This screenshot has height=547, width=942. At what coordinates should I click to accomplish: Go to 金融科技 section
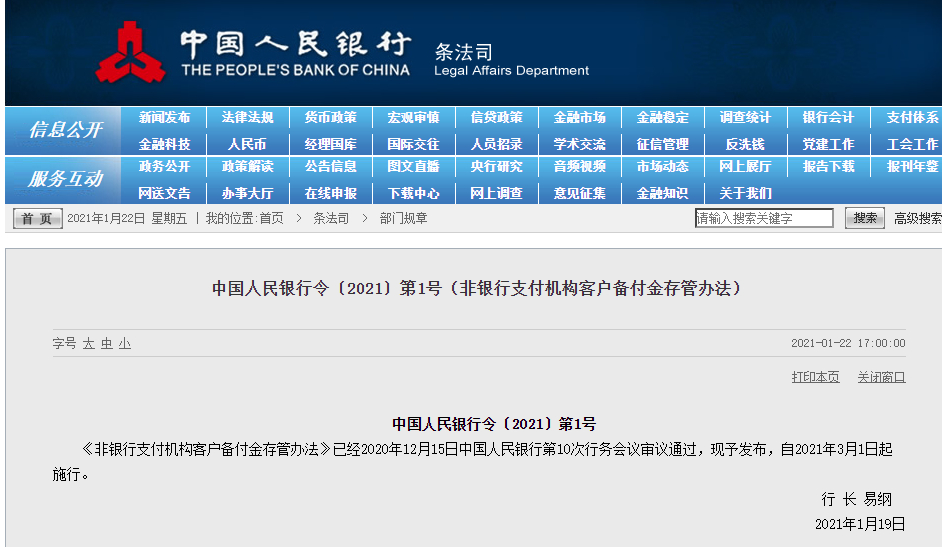[164, 144]
